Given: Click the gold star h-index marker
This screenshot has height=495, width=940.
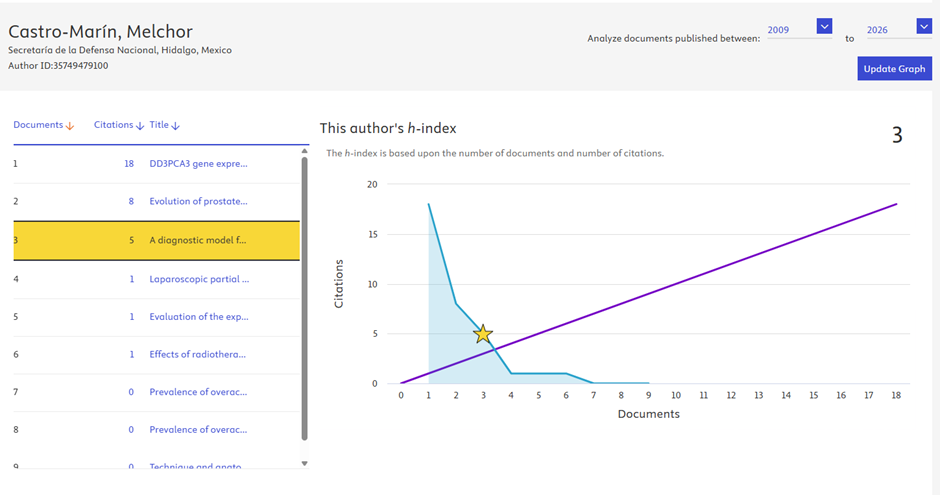Looking at the screenshot, I should pyautogui.click(x=483, y=334).
